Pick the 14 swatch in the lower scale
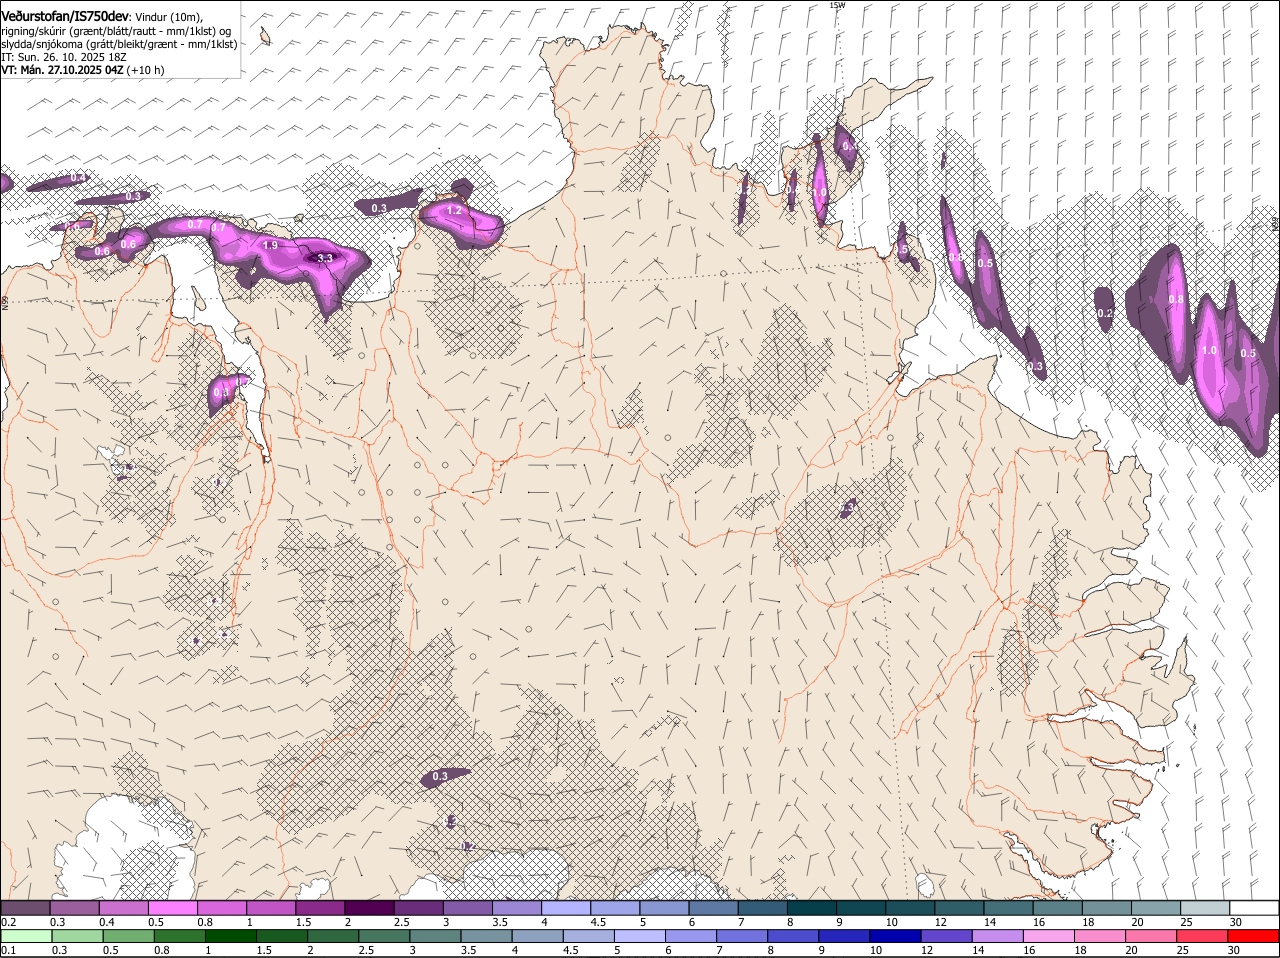The height and width of the screenshot is (958, 1280). (998, 936)
